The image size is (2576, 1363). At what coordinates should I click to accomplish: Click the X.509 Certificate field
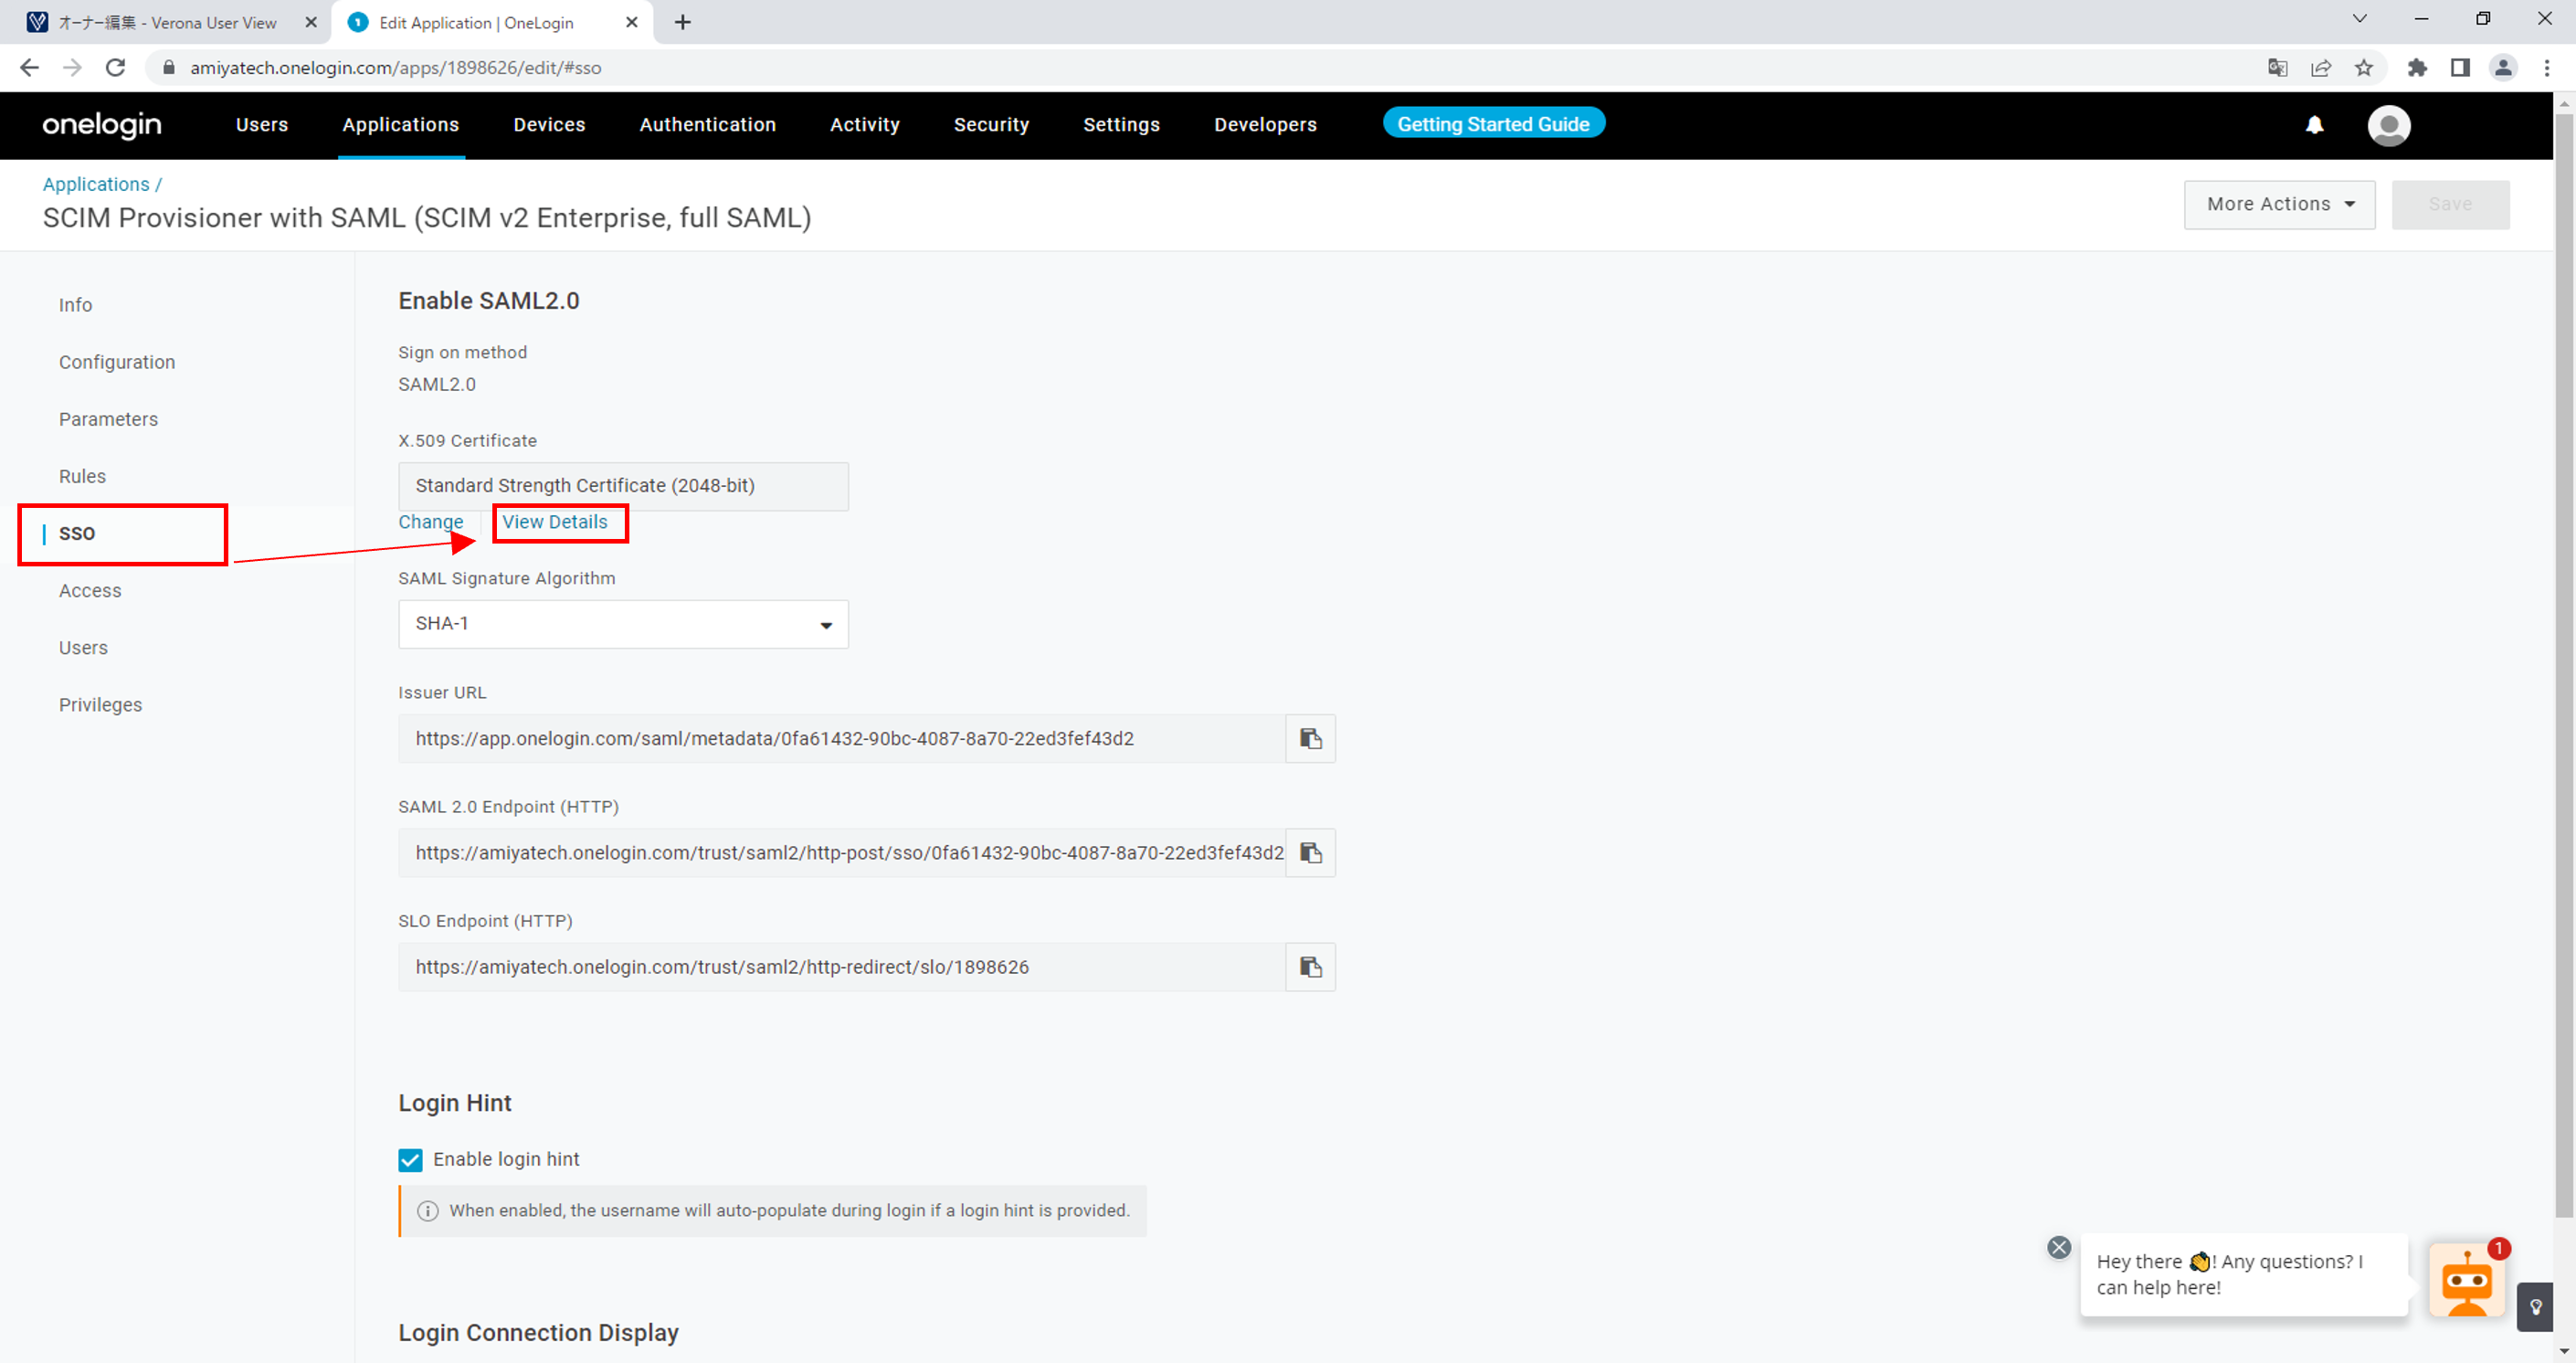623,486
